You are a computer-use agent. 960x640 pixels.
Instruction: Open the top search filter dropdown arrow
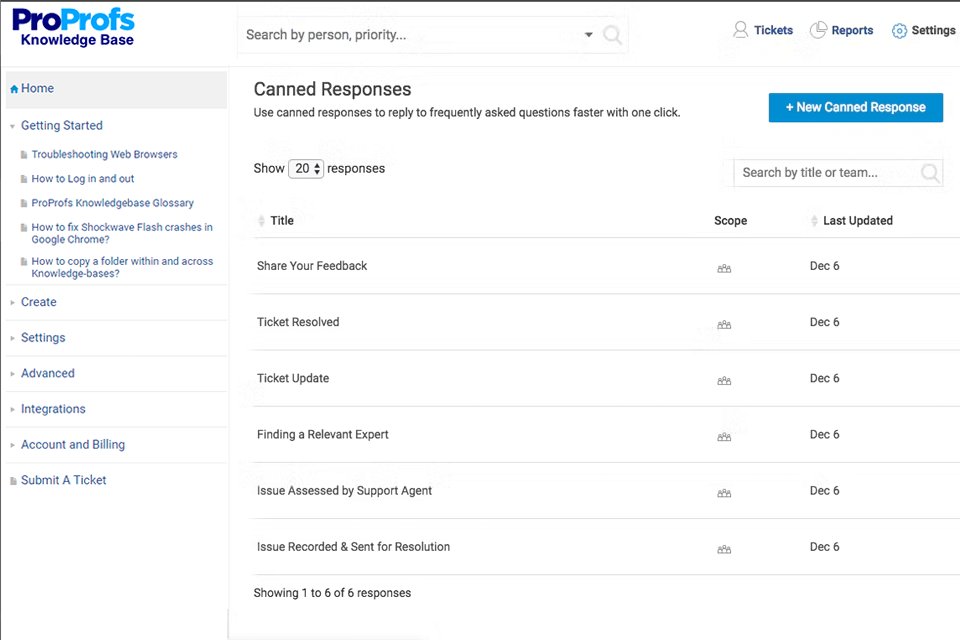(x=588, y=35)
